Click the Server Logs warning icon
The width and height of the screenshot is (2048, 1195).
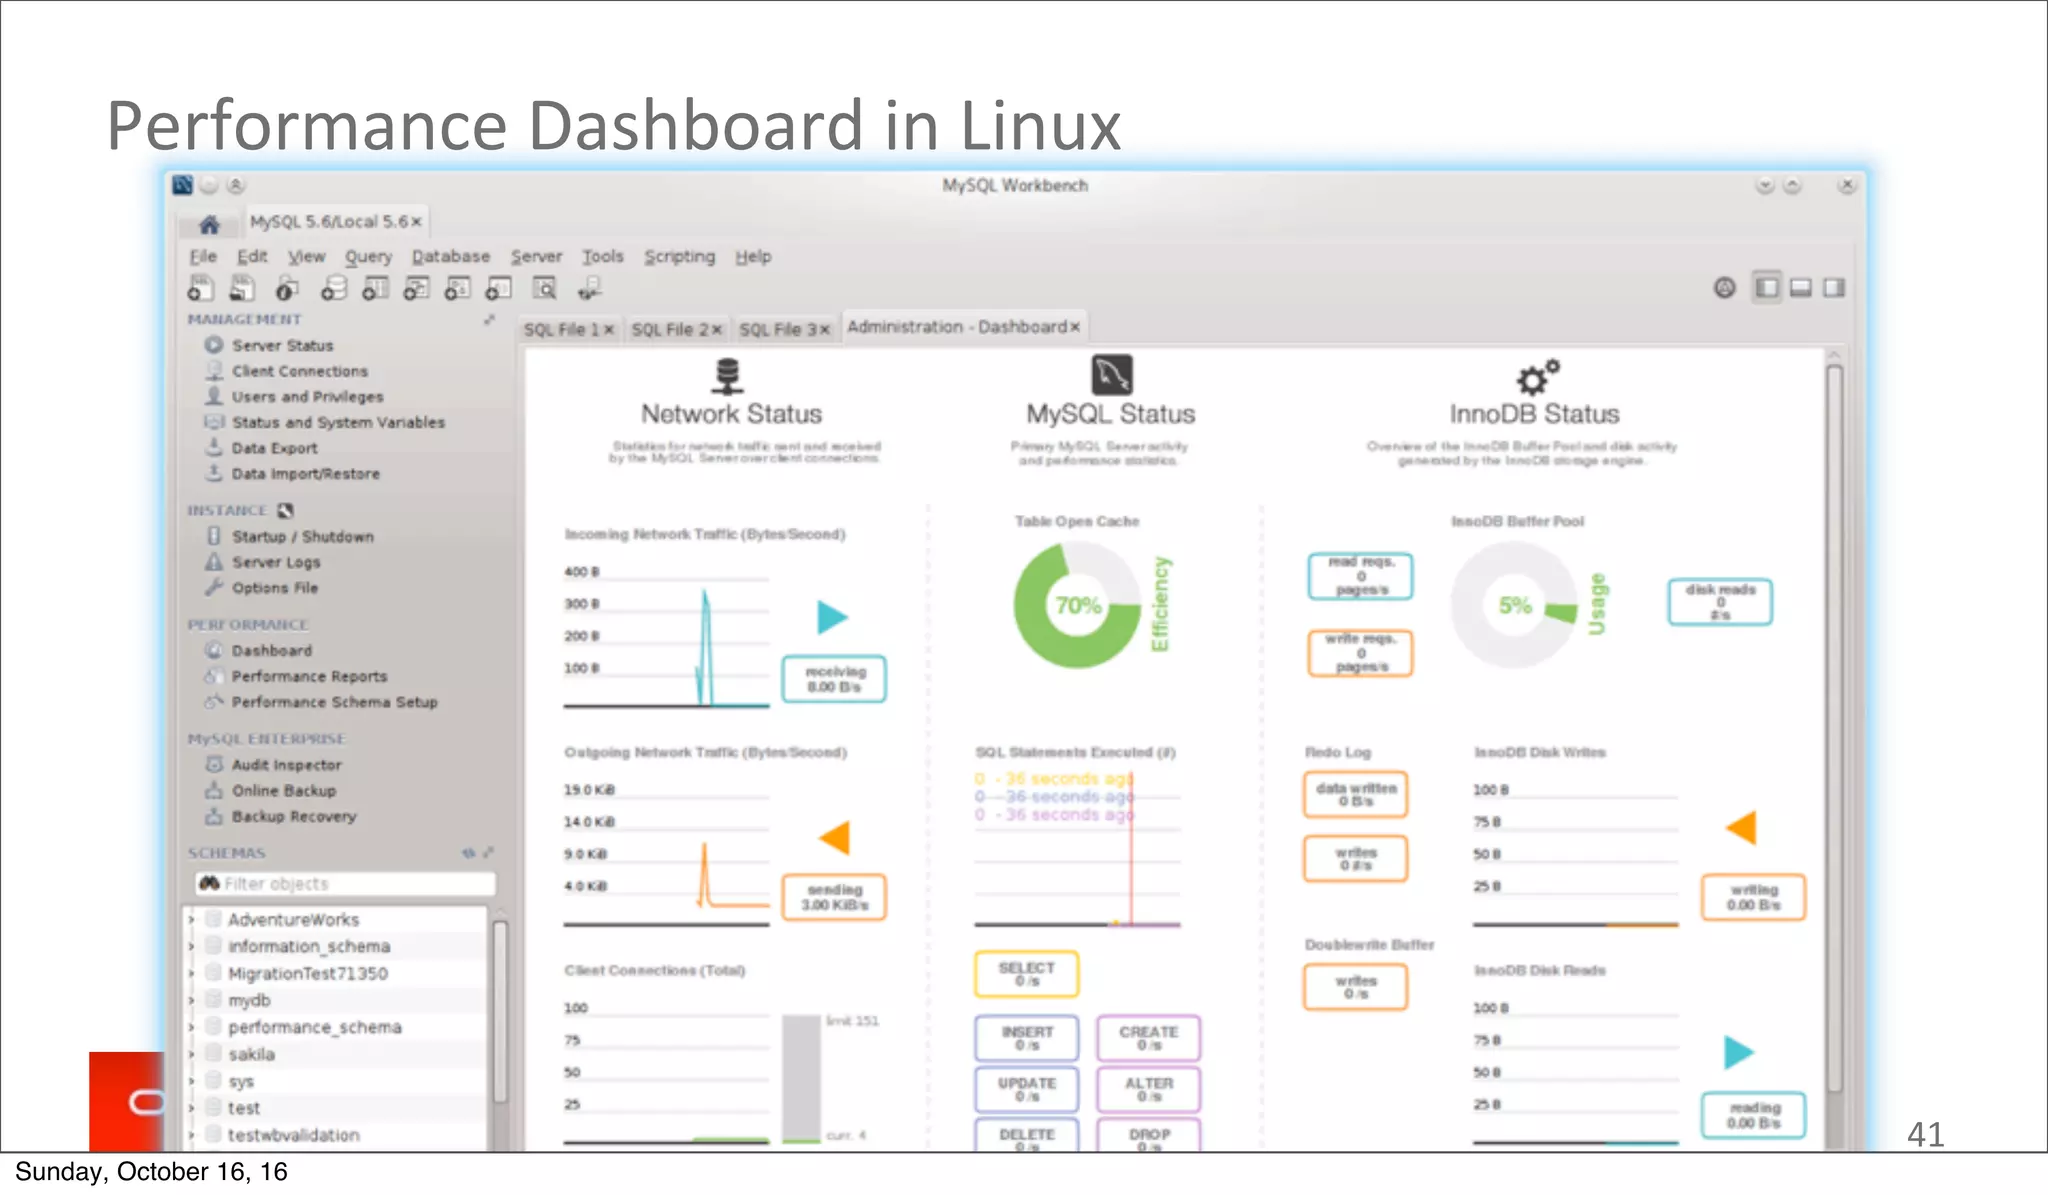click(214, 562)
